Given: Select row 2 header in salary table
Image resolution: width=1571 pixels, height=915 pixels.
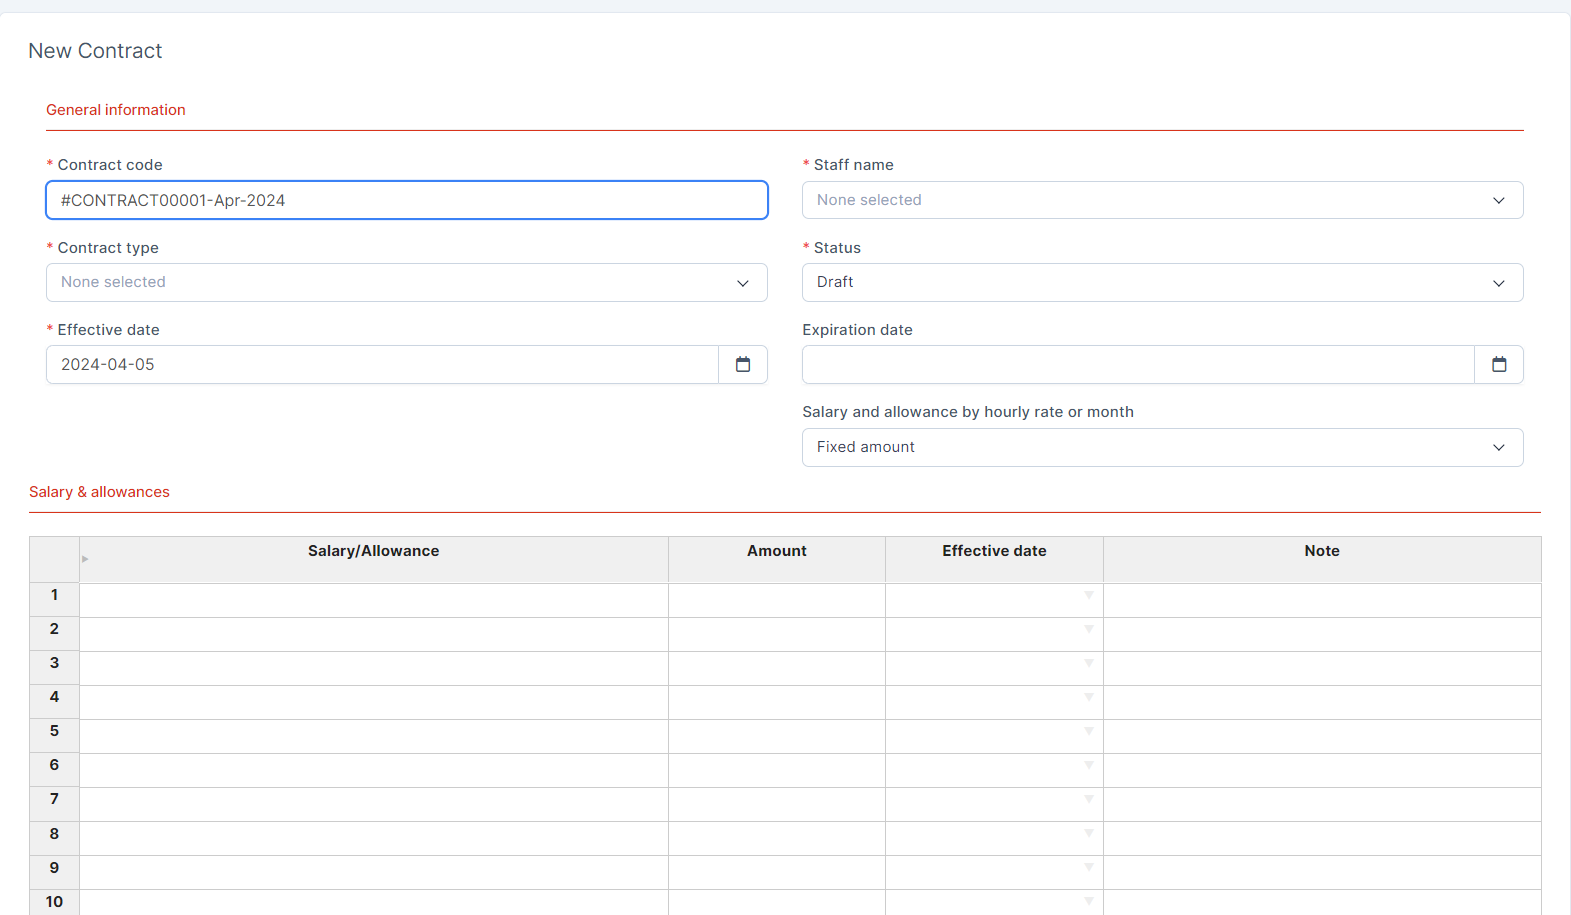Looking at the screenshot, I should click(x=54, y=630).
